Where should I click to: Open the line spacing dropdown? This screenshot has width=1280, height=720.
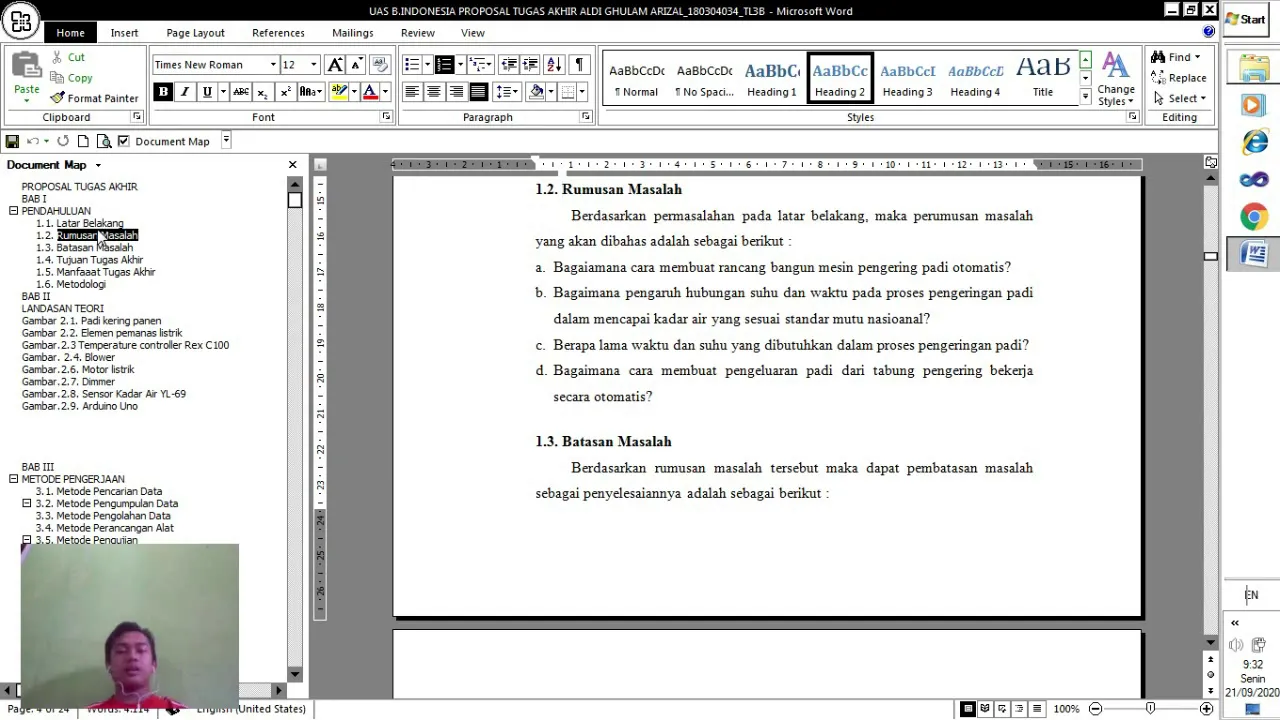click(509, 92)
